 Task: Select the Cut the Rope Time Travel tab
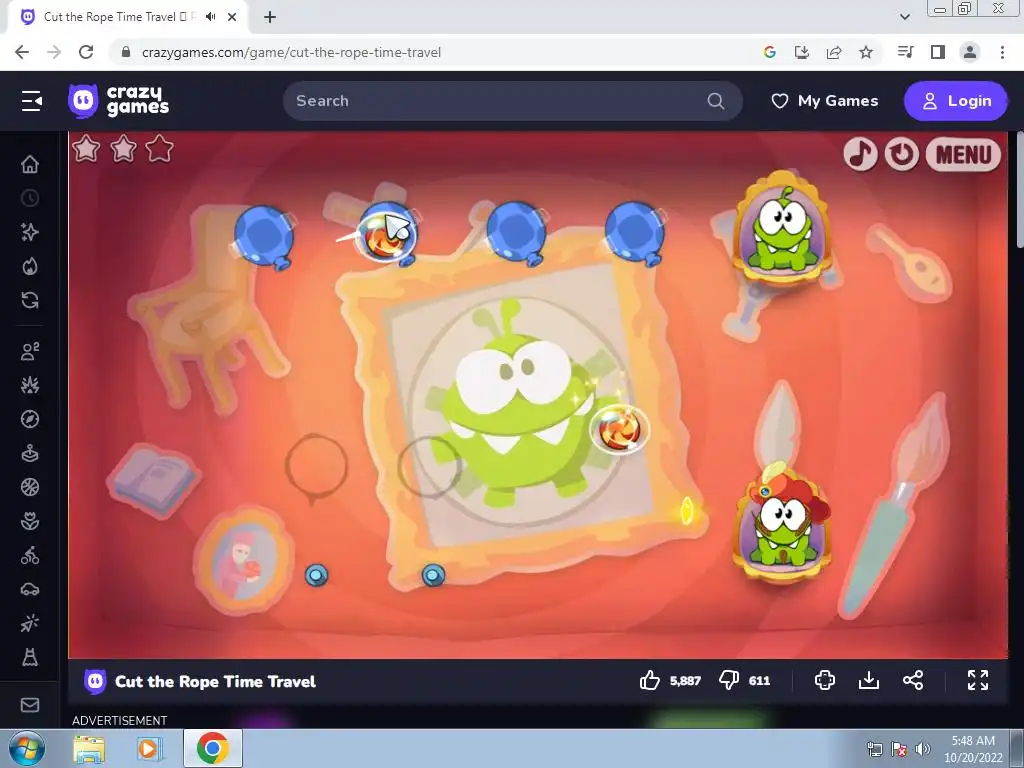(127, 17)
